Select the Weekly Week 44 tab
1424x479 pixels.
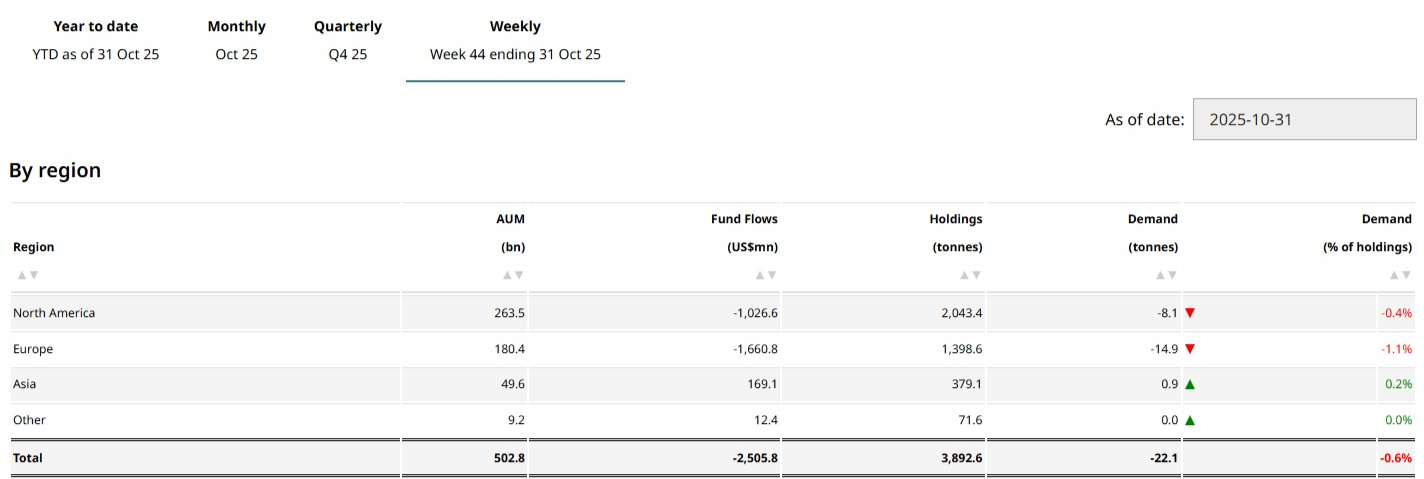[515, 40]
